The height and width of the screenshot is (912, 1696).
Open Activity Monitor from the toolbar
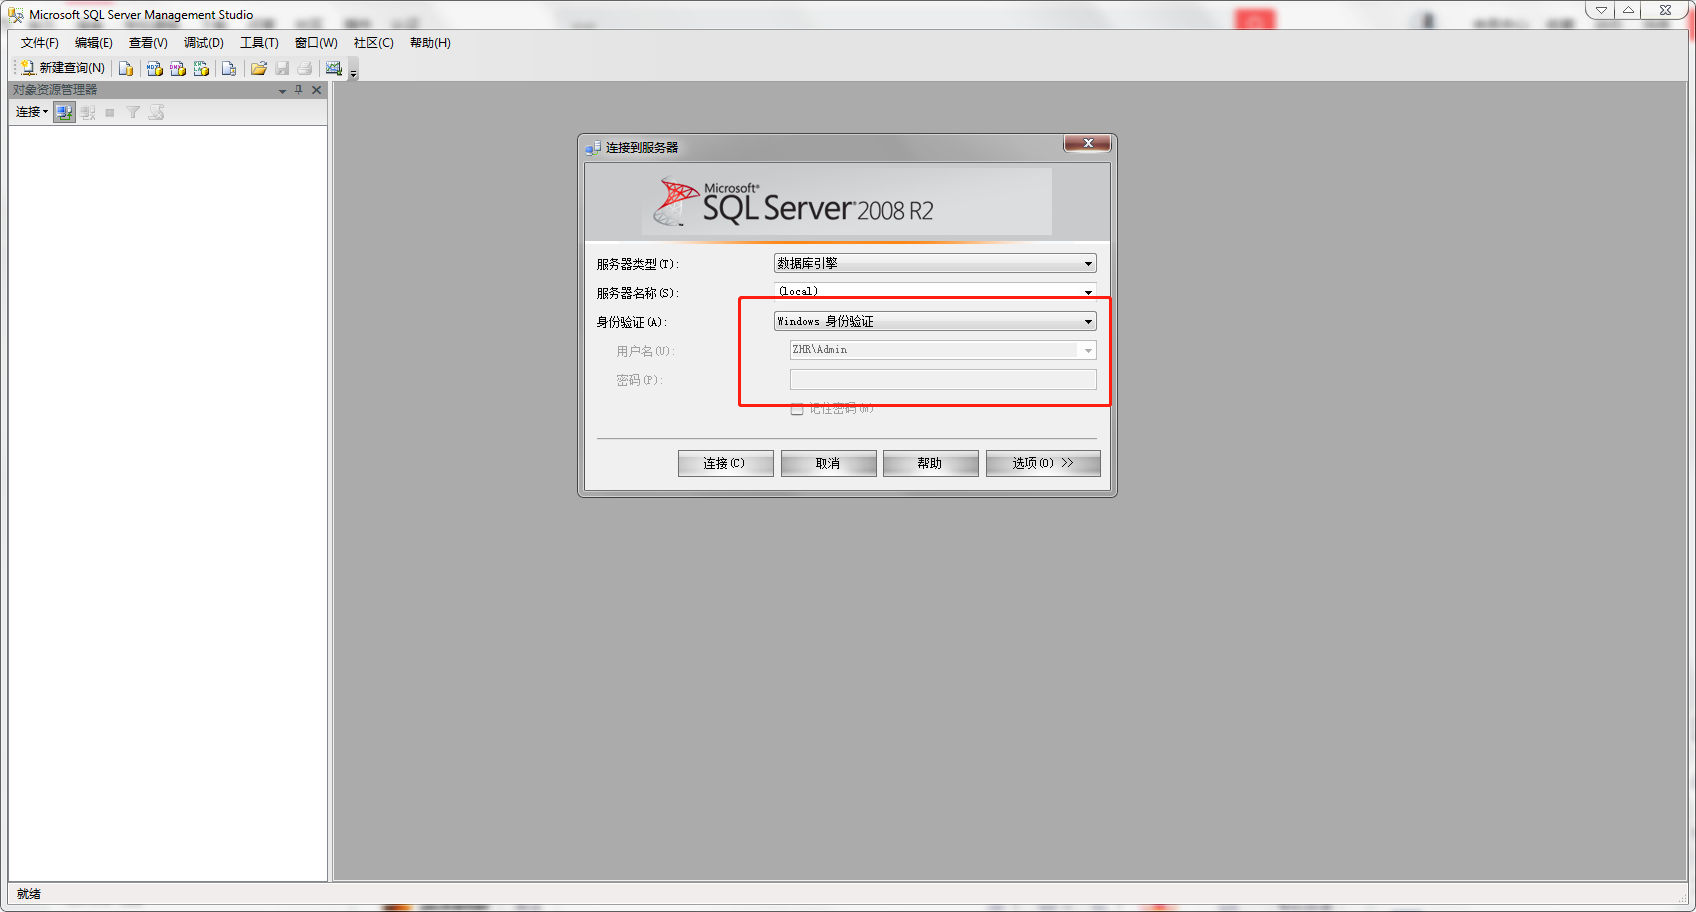point(333,68)
